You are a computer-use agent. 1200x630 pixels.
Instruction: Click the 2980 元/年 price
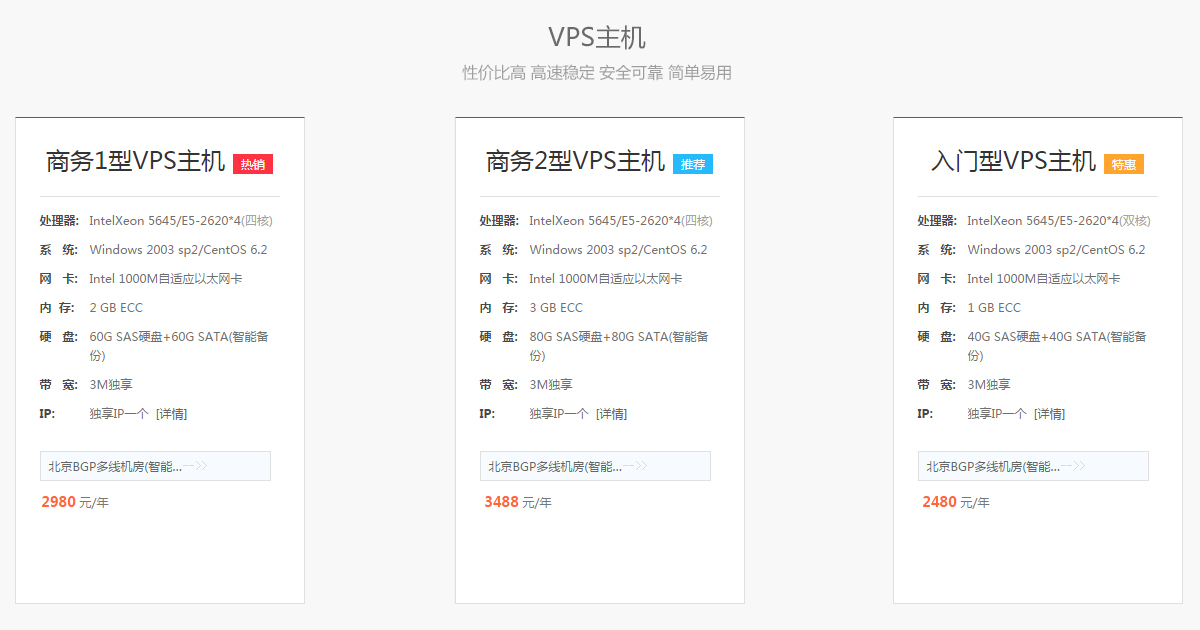[x=75, y=502]
